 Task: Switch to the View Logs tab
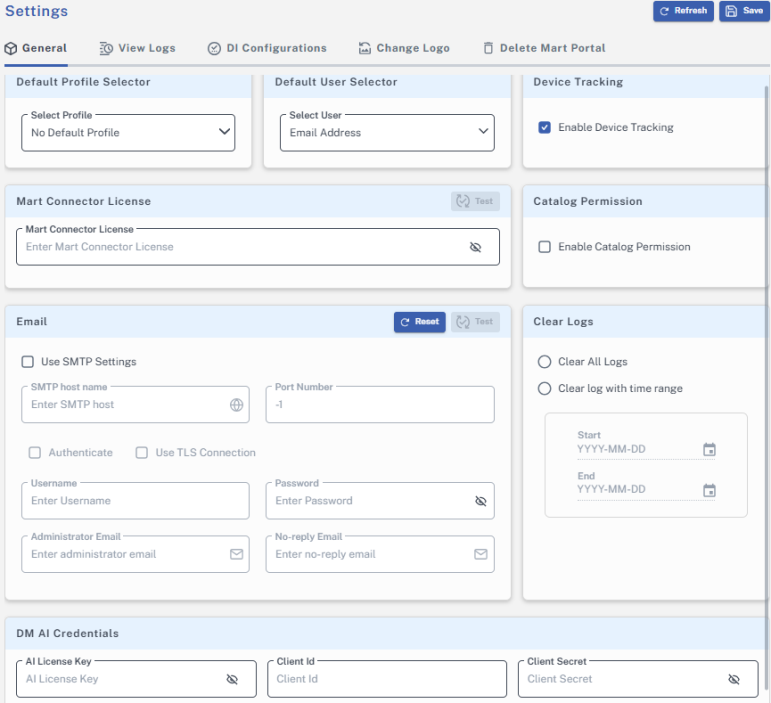point(137,48)
